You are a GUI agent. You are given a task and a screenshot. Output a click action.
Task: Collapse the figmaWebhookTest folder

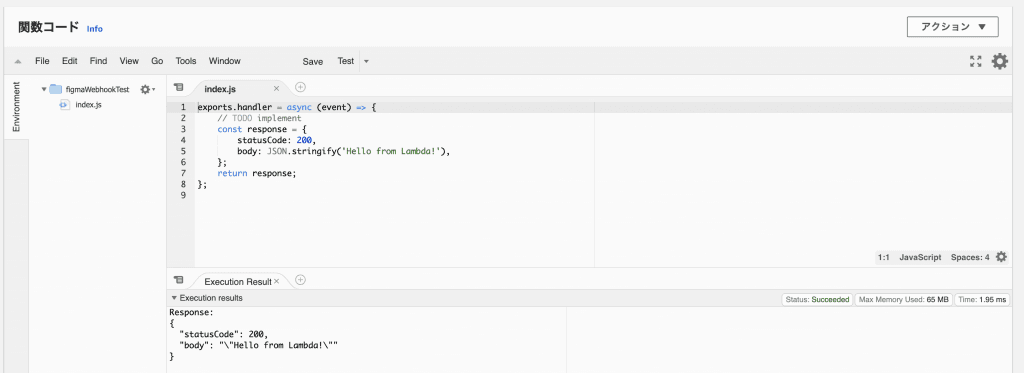click(x=44, y=89)
